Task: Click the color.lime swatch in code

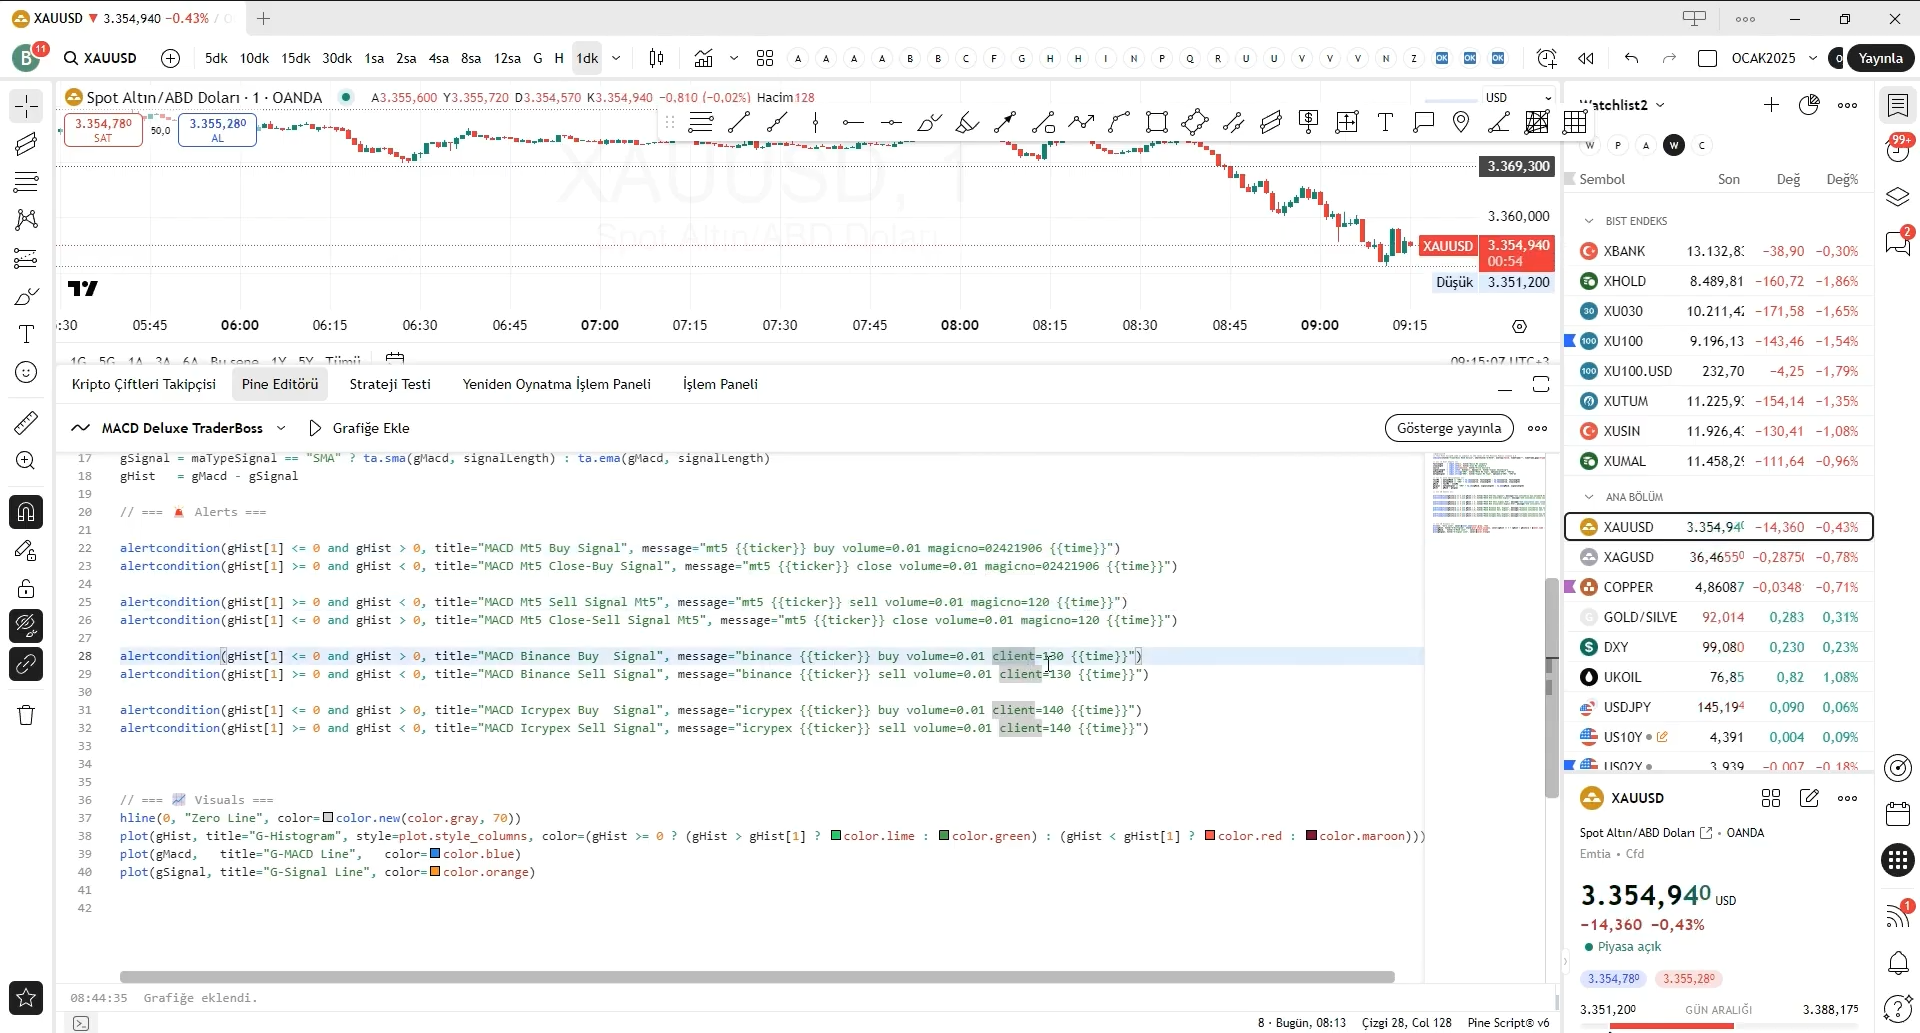Action: coord(836,836)
